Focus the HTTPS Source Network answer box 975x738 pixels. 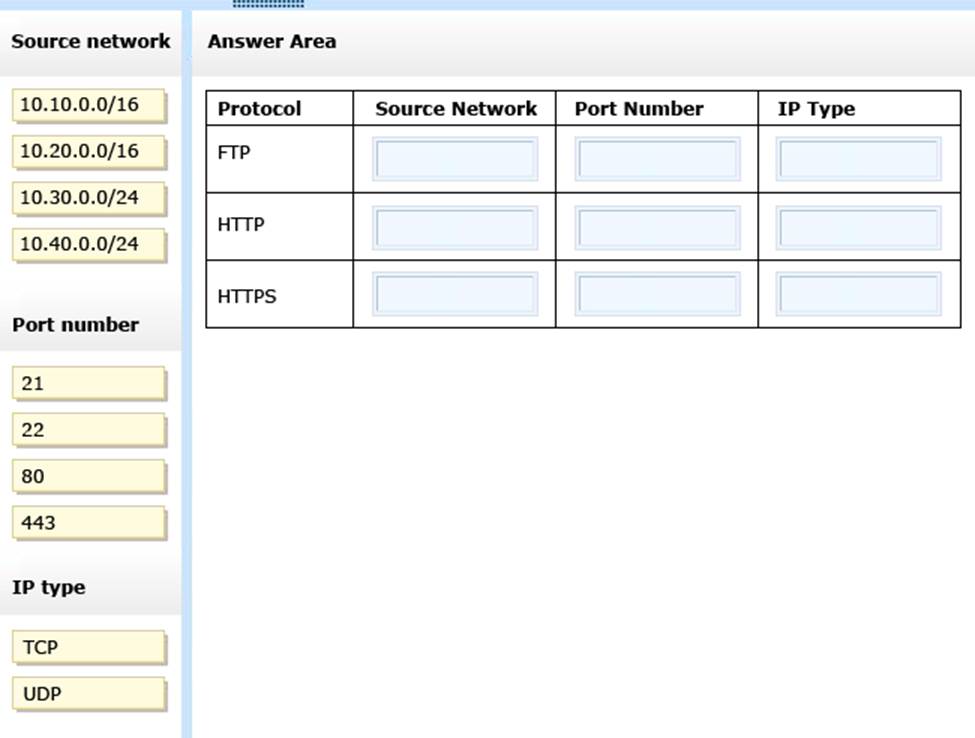pos(455,294)
